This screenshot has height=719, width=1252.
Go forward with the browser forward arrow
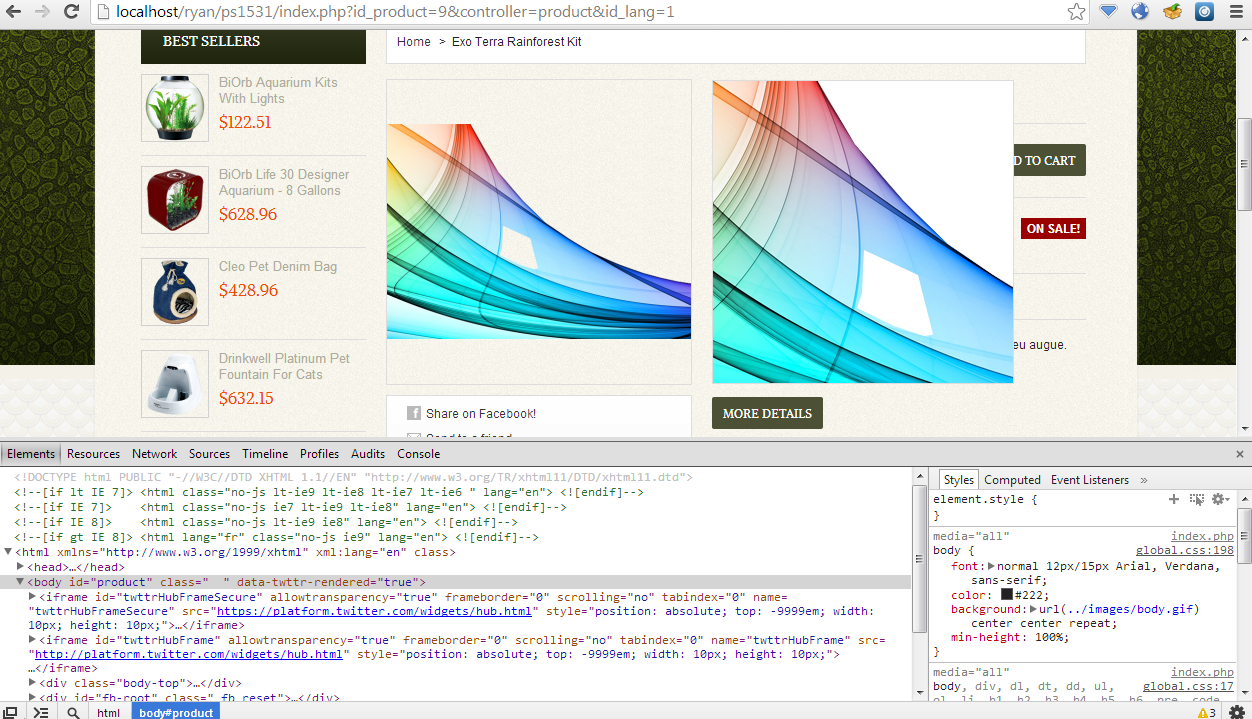pos(42,12)
